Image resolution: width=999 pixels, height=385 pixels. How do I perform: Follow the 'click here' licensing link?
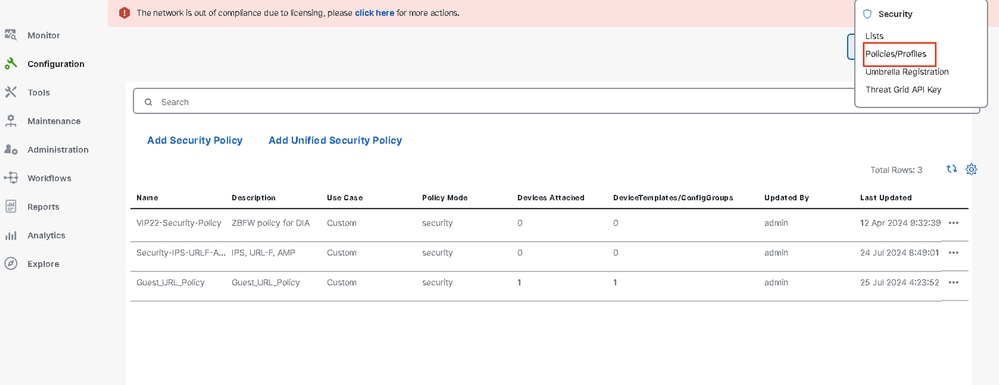click(375, 13)
